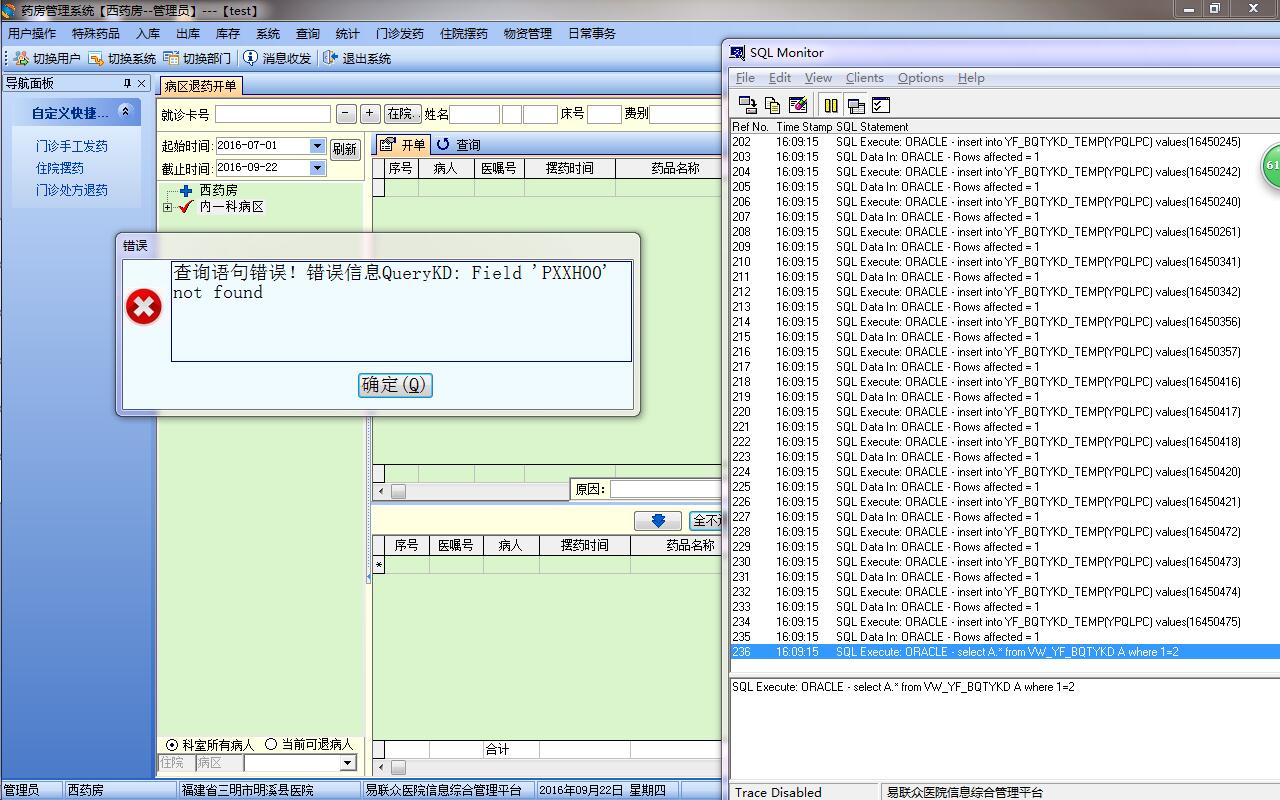Click the 切换用户 switch user toolbar icon
Image resolution: width=1280 pixels, height=800 pixels.
21,58
